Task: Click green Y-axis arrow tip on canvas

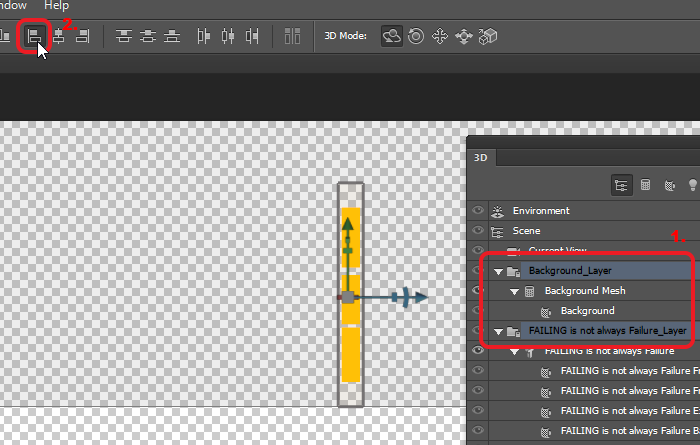Action: tap(348, 224)
